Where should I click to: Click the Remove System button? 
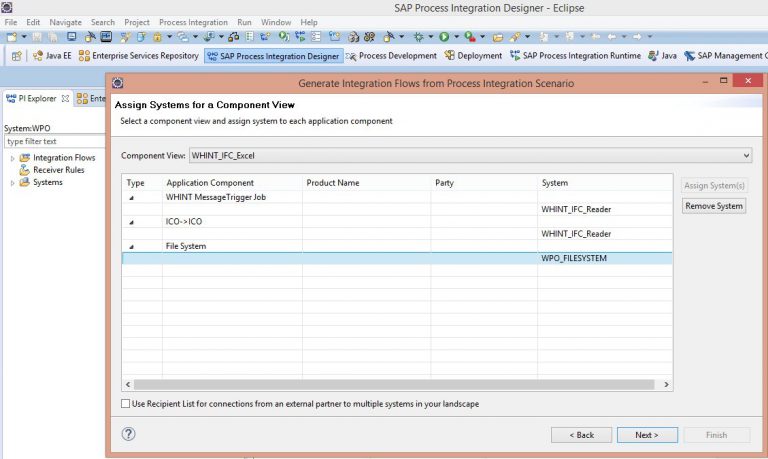pyautogui.click(x=714, y=206)
